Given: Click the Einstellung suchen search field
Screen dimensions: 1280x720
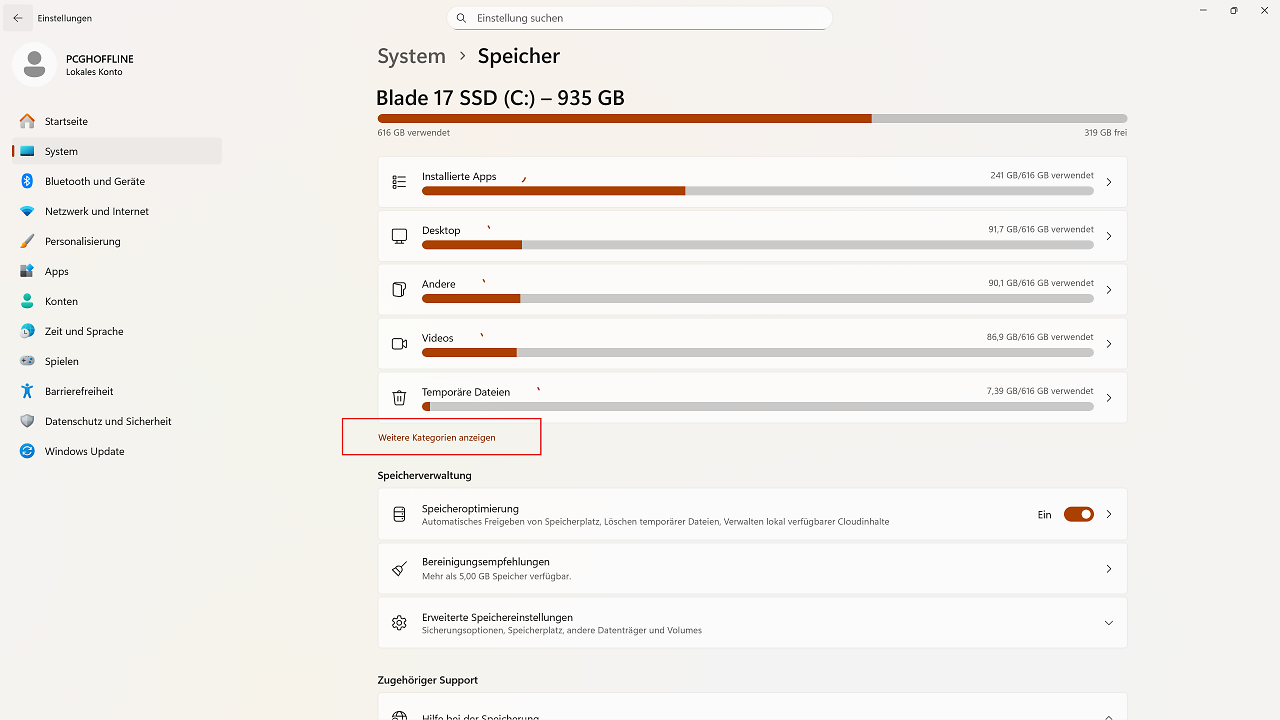Looking at the screenshot, I should click(x=640, y=18).
